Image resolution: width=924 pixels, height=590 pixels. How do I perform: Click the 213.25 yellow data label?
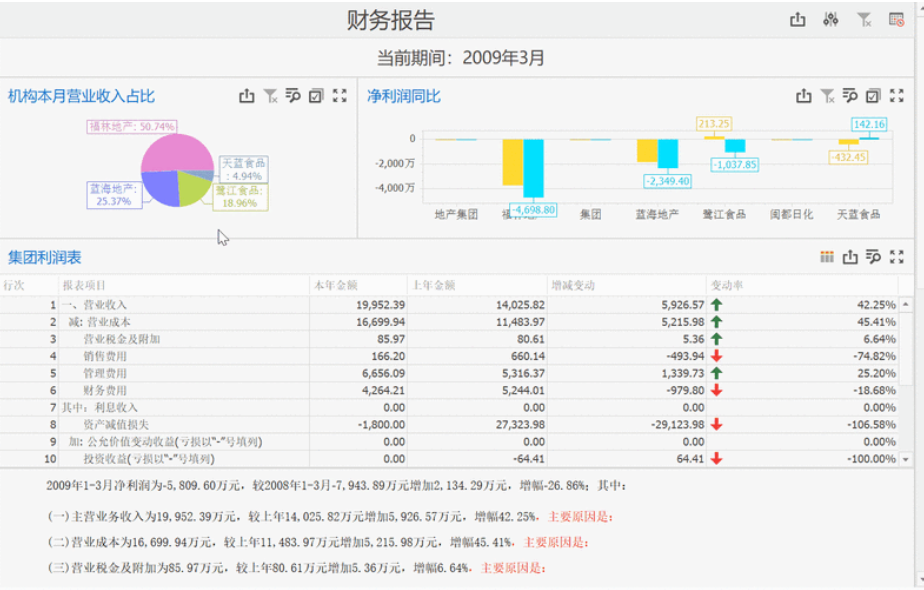pyautogui.click(x=714, y=124)
